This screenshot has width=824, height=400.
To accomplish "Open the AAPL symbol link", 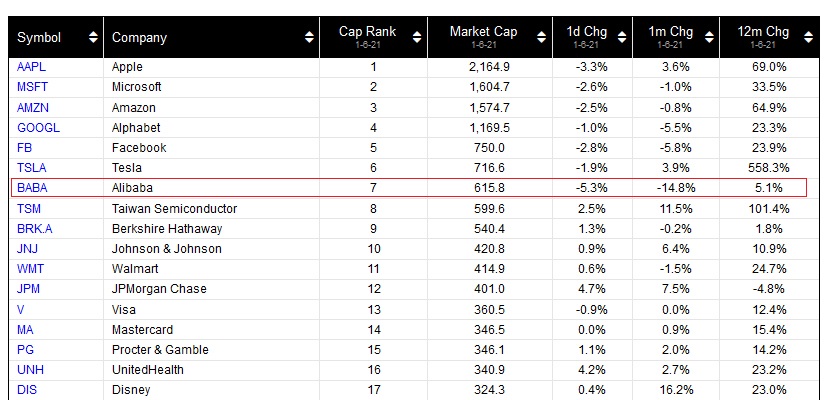I will (30, 67).
